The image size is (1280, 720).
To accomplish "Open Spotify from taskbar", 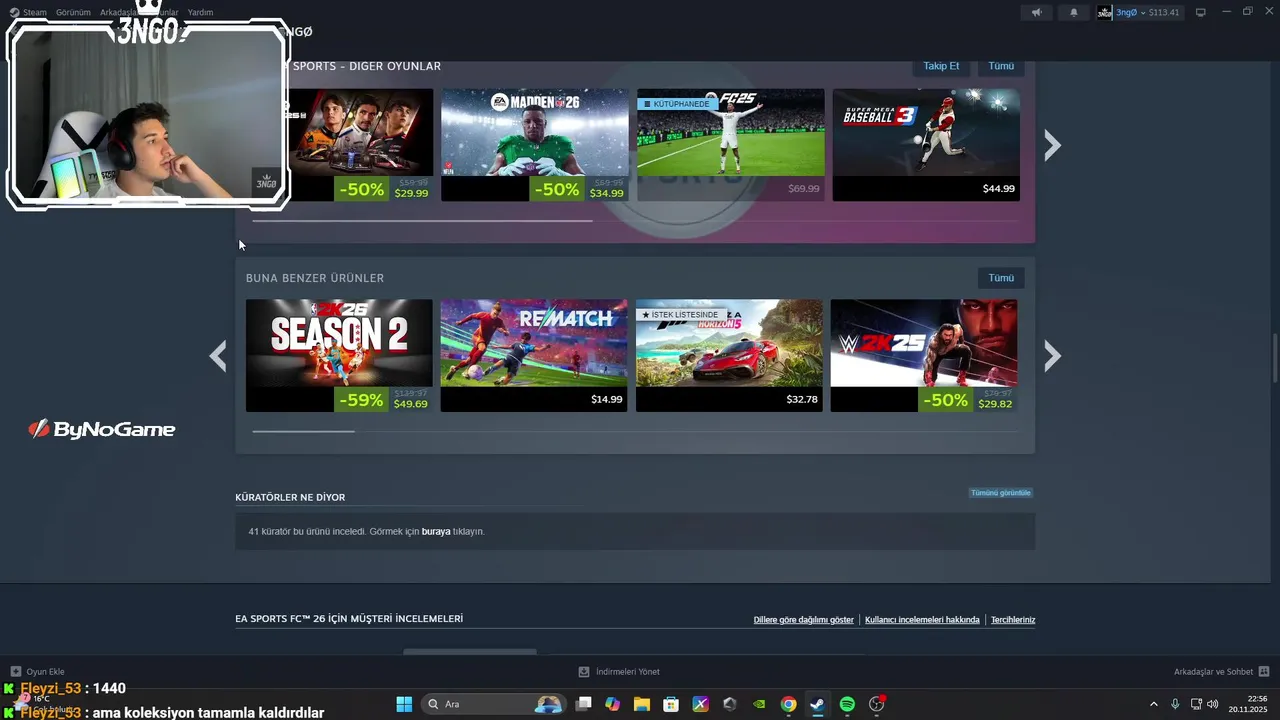I will click(847, 704).
